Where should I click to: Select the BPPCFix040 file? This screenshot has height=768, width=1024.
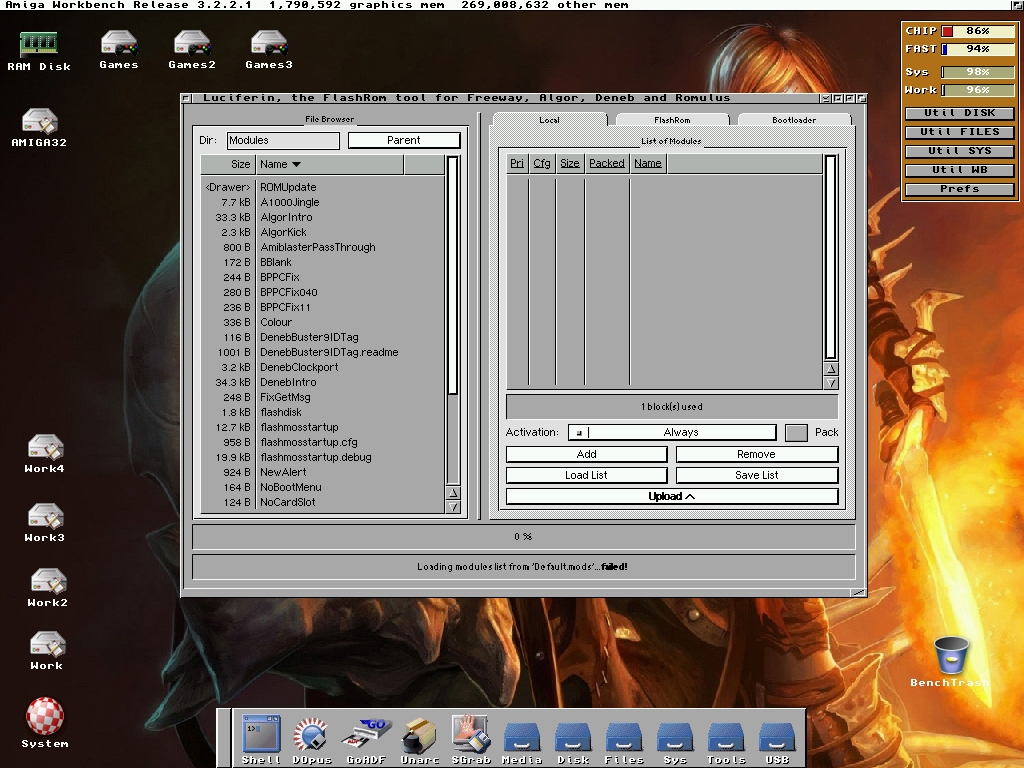tap(323, 293)
